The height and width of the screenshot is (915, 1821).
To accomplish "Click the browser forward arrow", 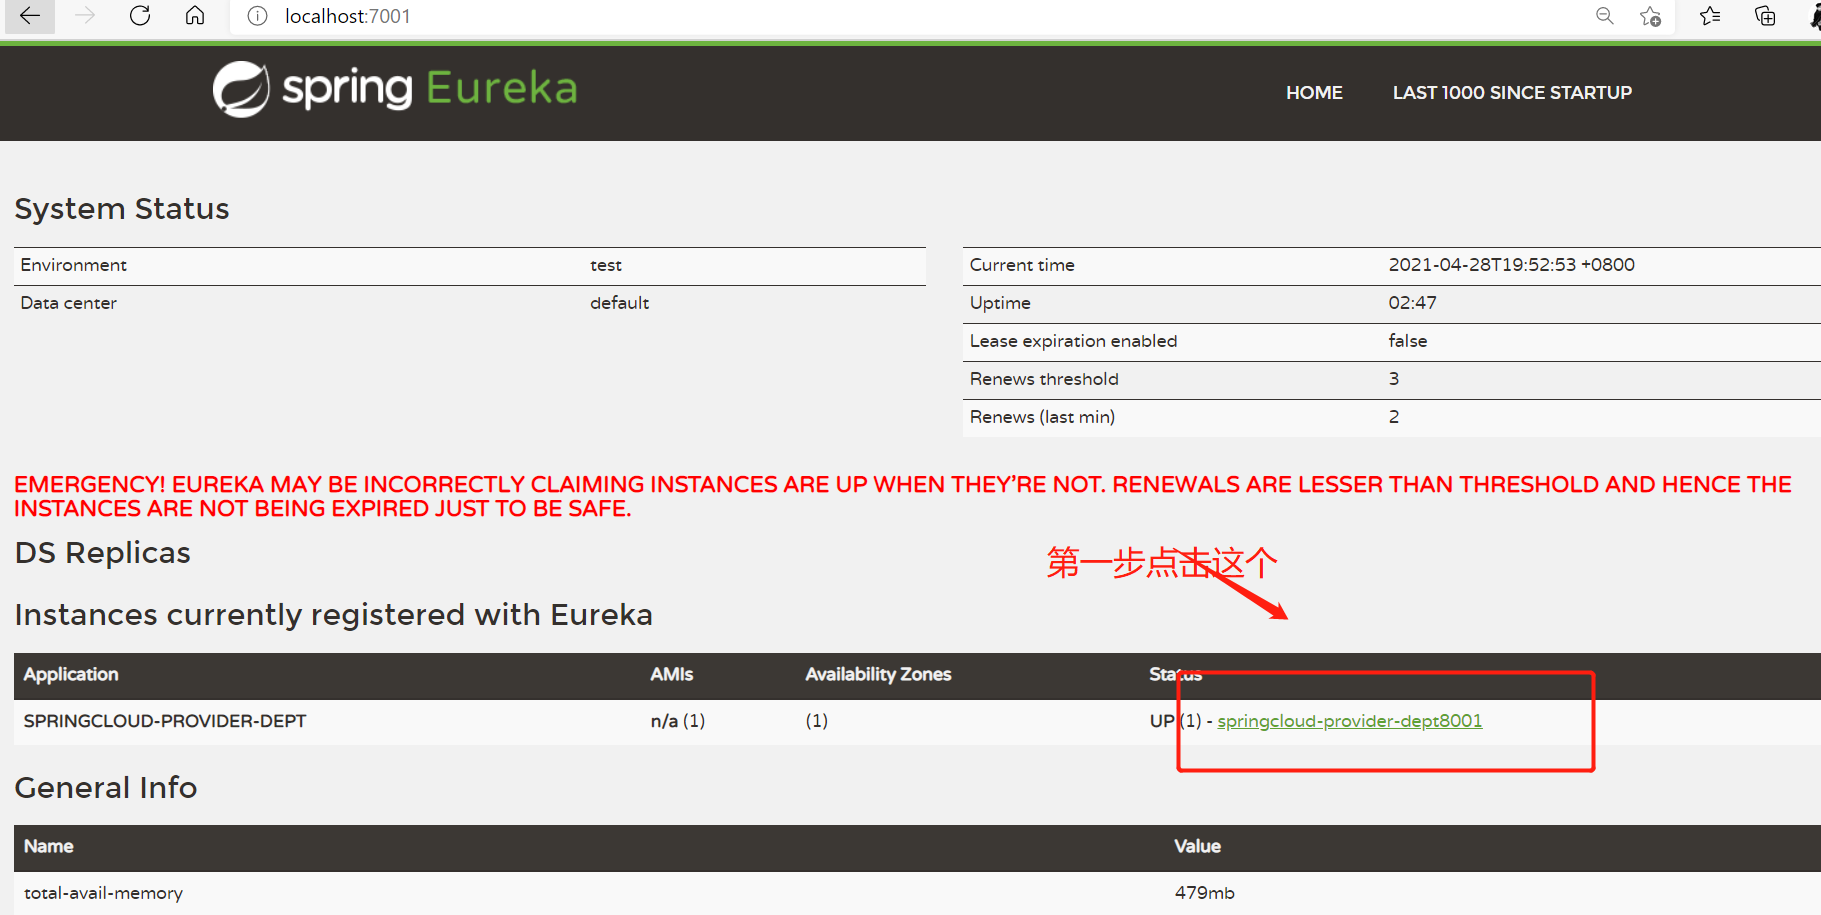I will tap(85, 16).
